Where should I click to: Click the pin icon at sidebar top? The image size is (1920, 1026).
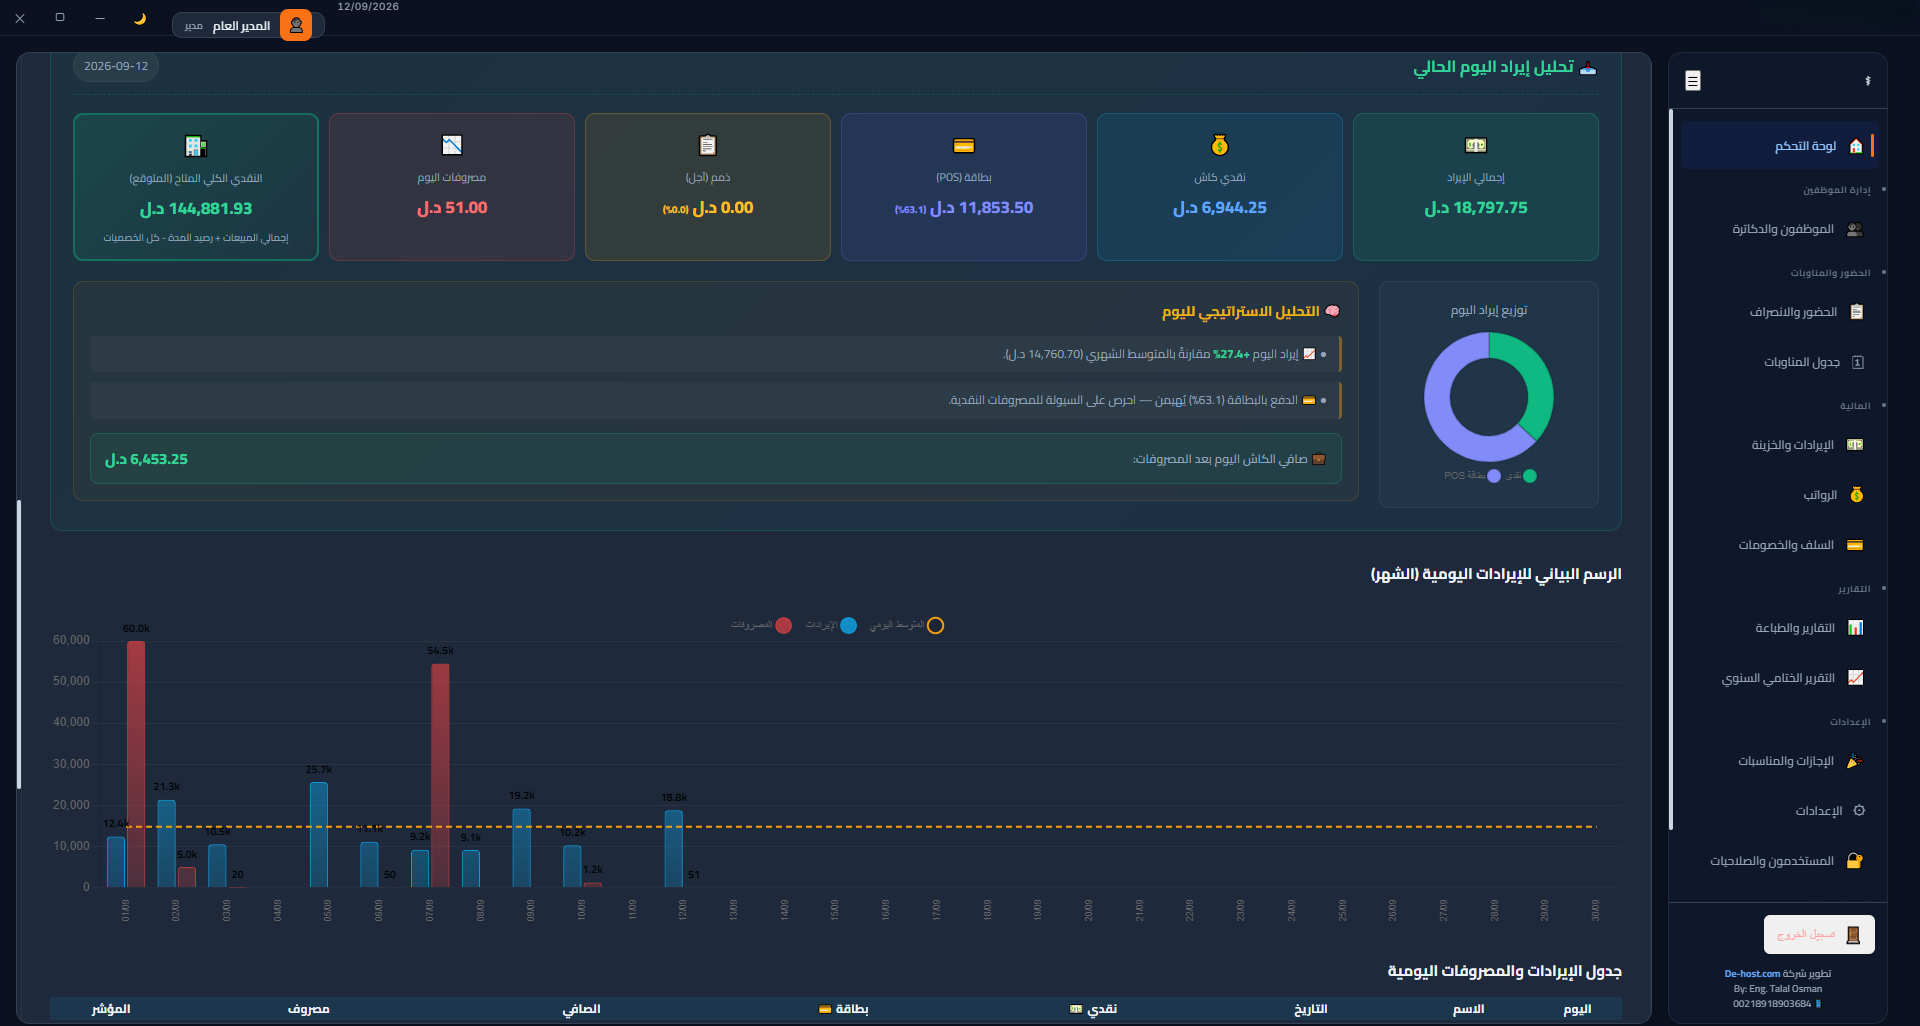[x=1868, y=81]
